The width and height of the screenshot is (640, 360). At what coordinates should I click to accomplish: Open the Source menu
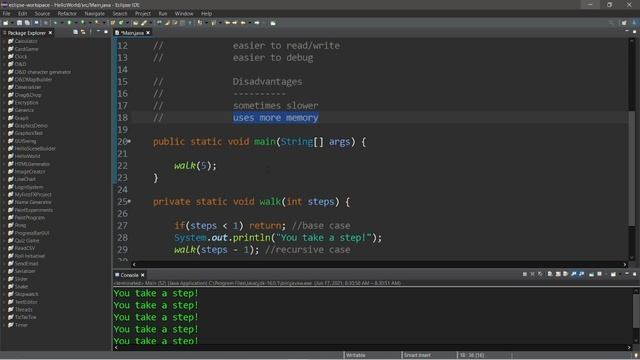pyautogui.click(x=42, y=13)
